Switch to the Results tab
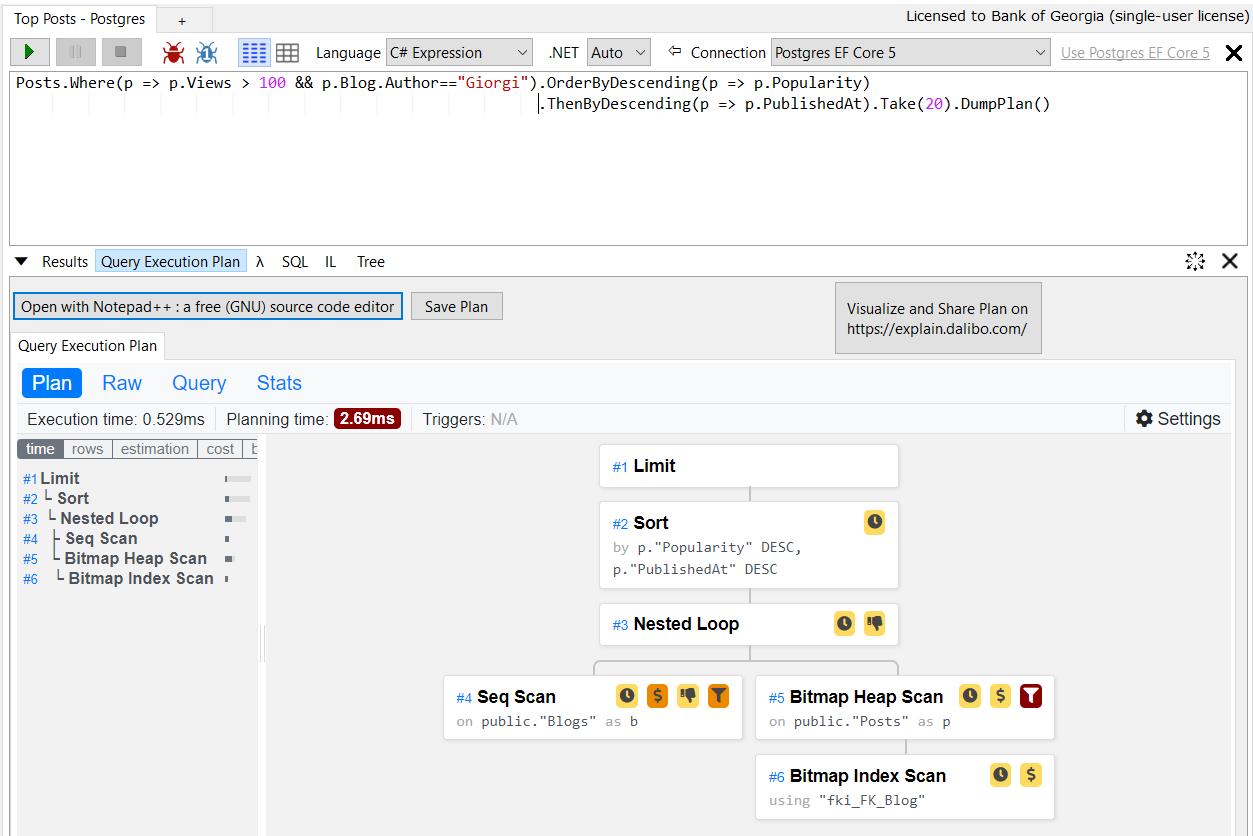The width and height of the screenshot is (1253, 836). click(65, 262)
